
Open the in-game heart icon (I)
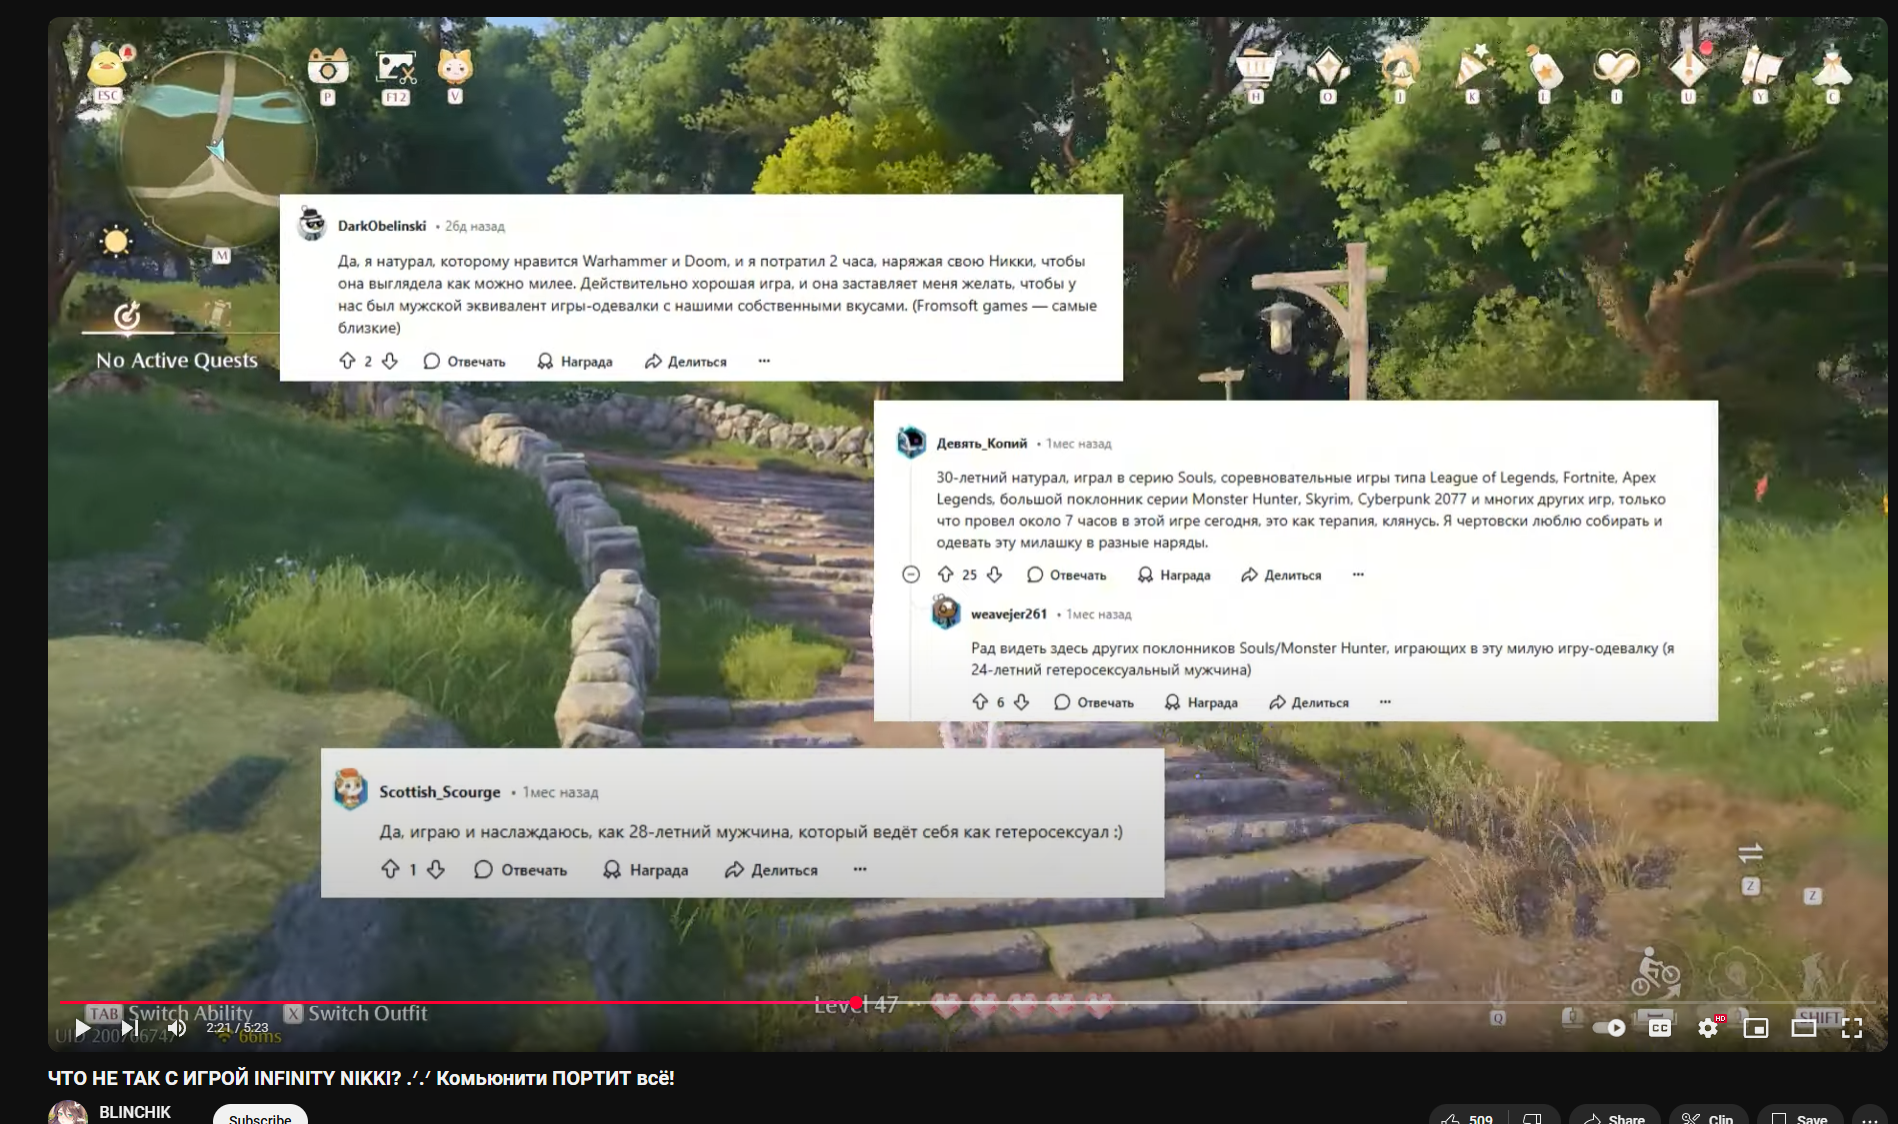[x=1616, y=68]
